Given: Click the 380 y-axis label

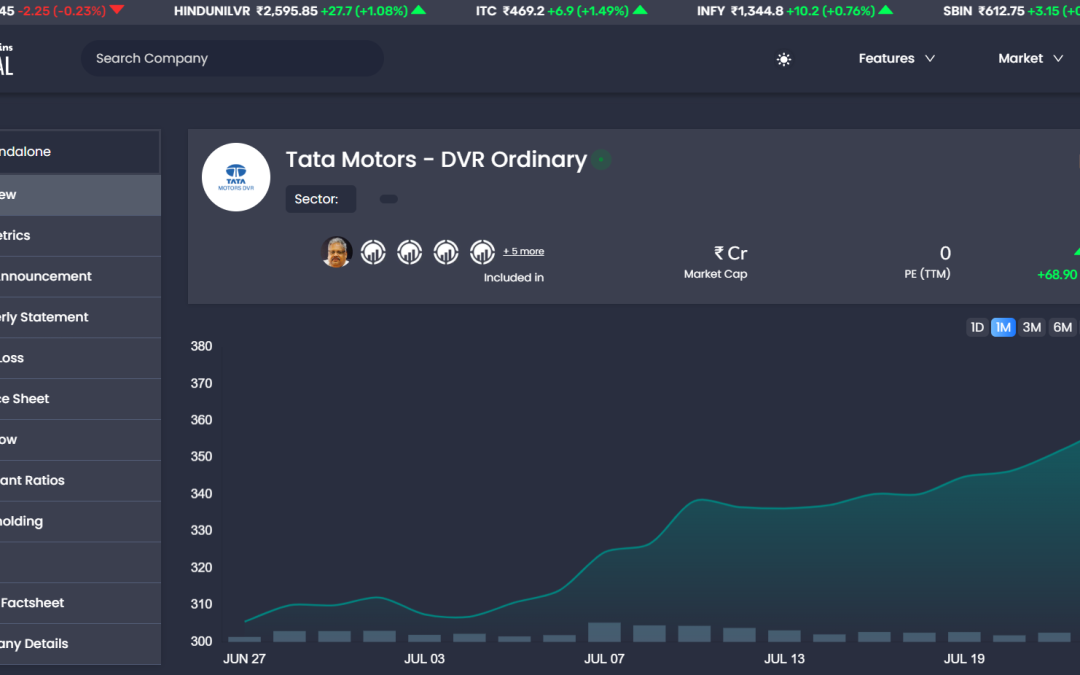Looking at the screenshot, I should point(201,346).
